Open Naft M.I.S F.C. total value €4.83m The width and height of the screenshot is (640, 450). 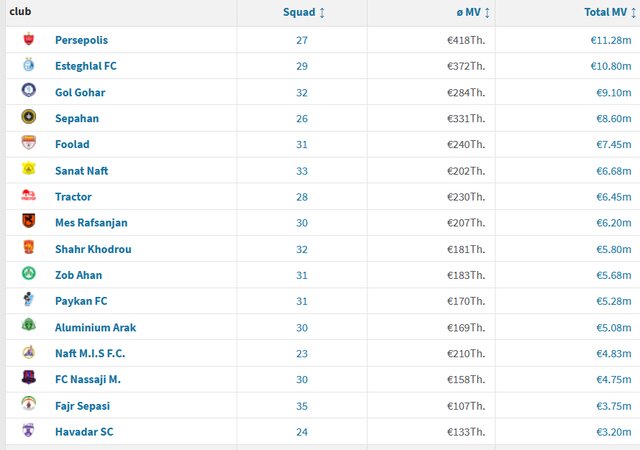click(x=611, y=353)
